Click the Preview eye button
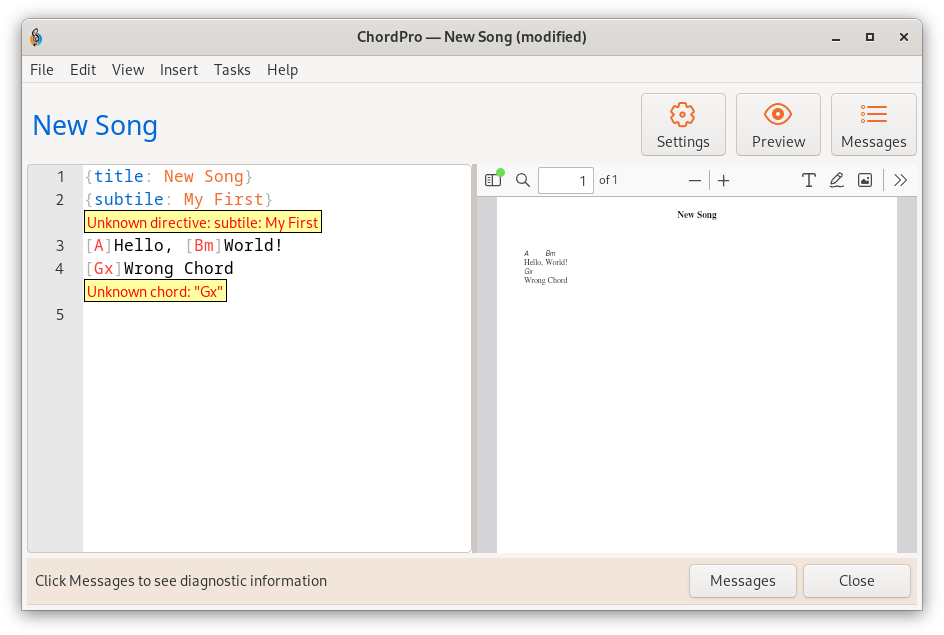944x635 pixels. (778, 125)
